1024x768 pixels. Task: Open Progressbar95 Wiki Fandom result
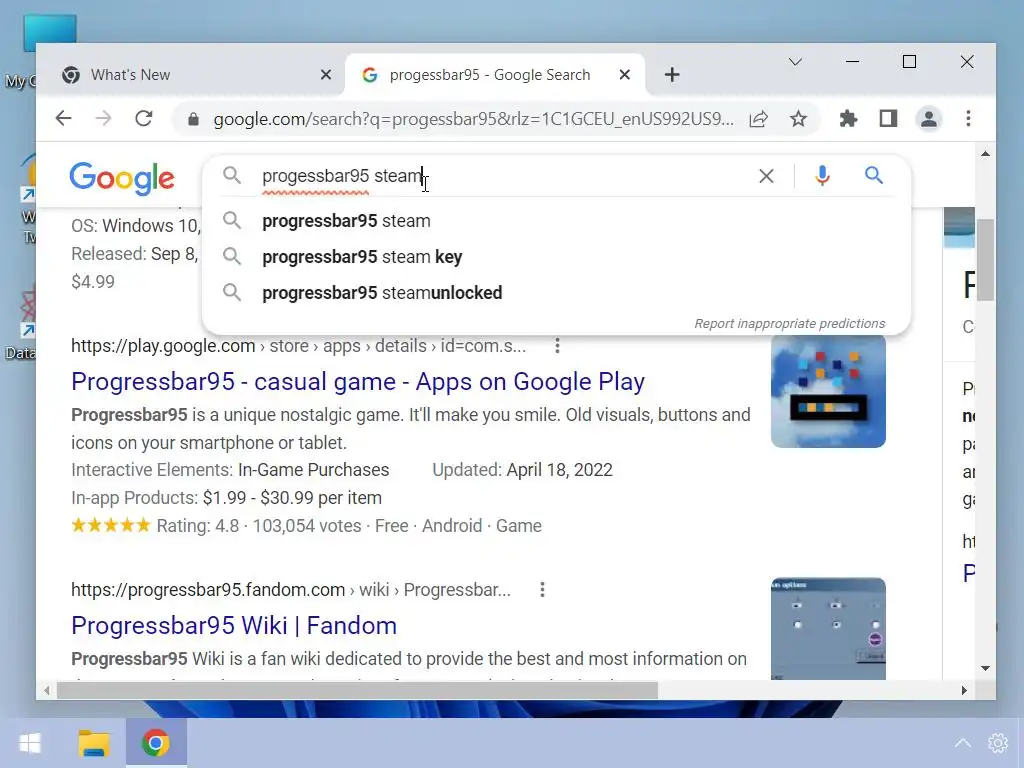pos(234,626)
